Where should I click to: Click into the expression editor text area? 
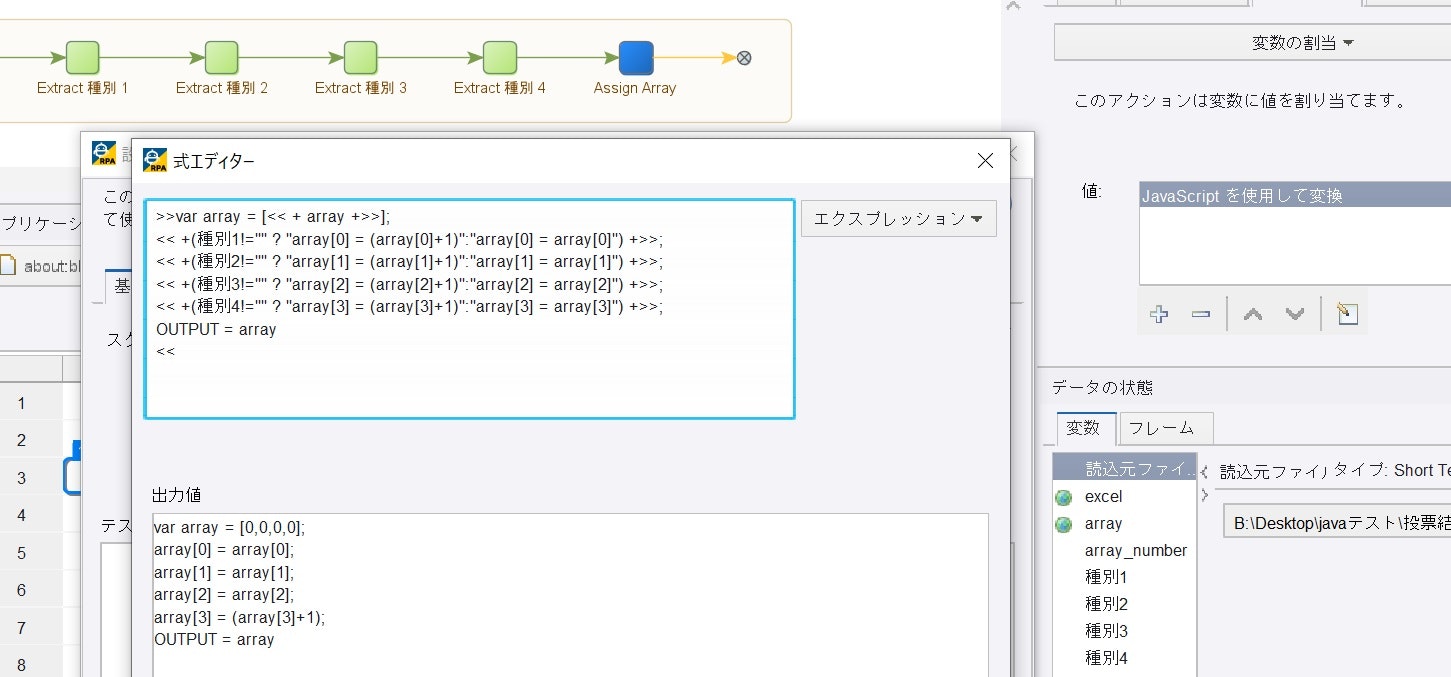(x=469, y=309)
